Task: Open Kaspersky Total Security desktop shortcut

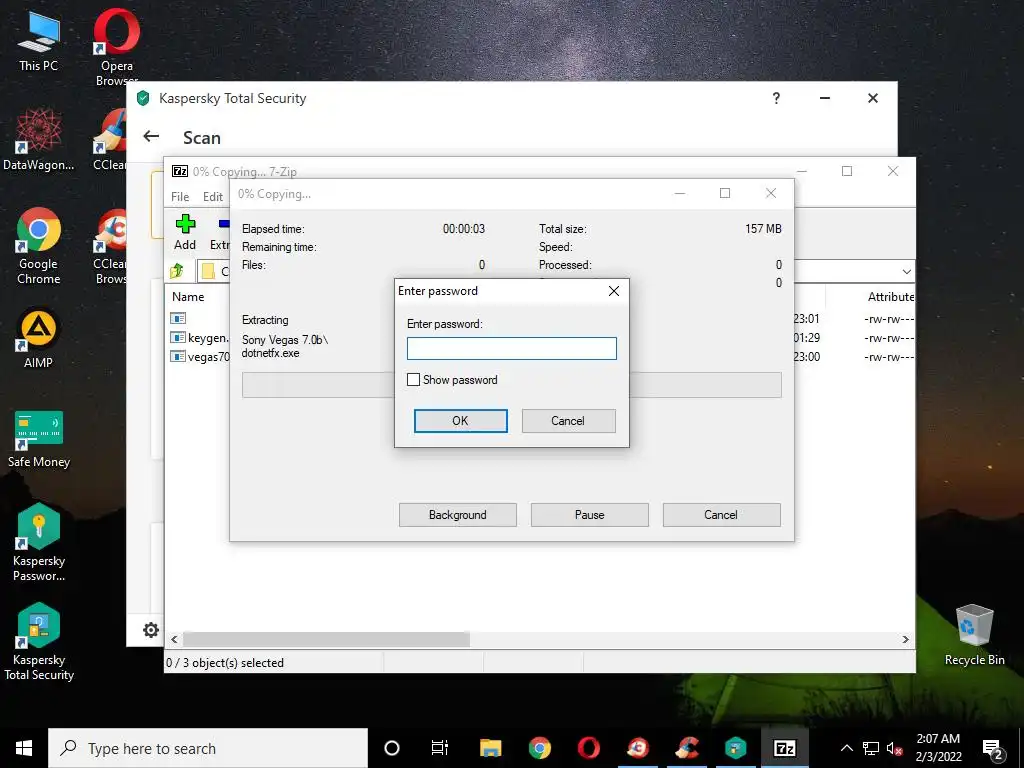Action: coord(39,641)
